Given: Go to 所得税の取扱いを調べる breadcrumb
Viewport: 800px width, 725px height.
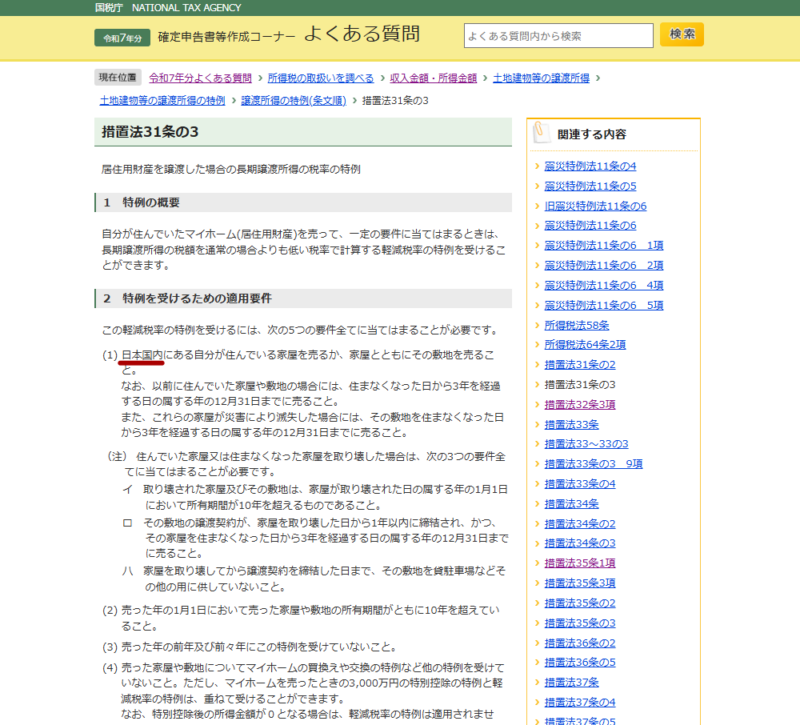Looking at the screenshot, I should pos(320,78).
